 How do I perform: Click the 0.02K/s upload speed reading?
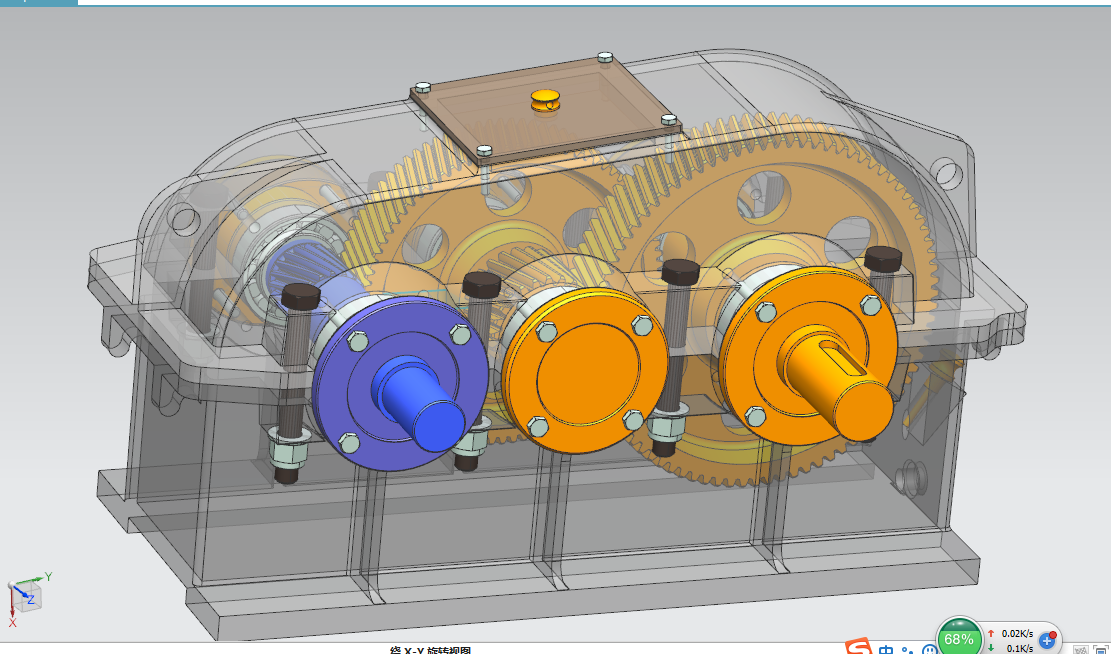[1017, 633]
